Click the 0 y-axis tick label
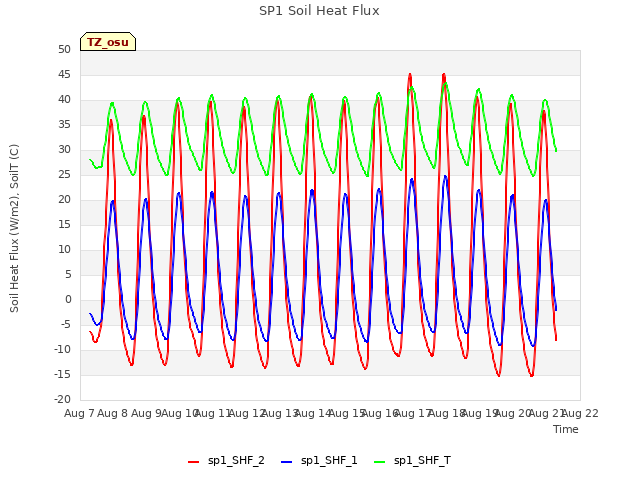The height and width of the screenshot is (480, 640). click(x=68, y=300)
